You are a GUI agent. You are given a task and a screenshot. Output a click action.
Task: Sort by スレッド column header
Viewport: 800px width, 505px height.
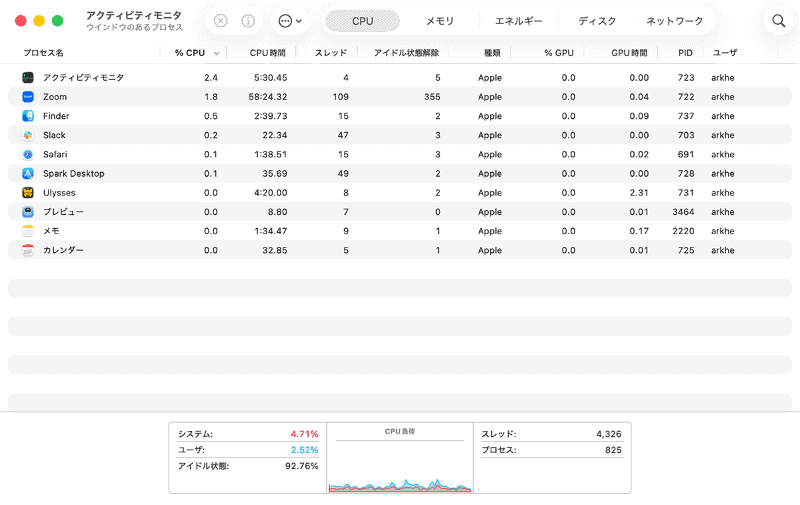point(331,53)
